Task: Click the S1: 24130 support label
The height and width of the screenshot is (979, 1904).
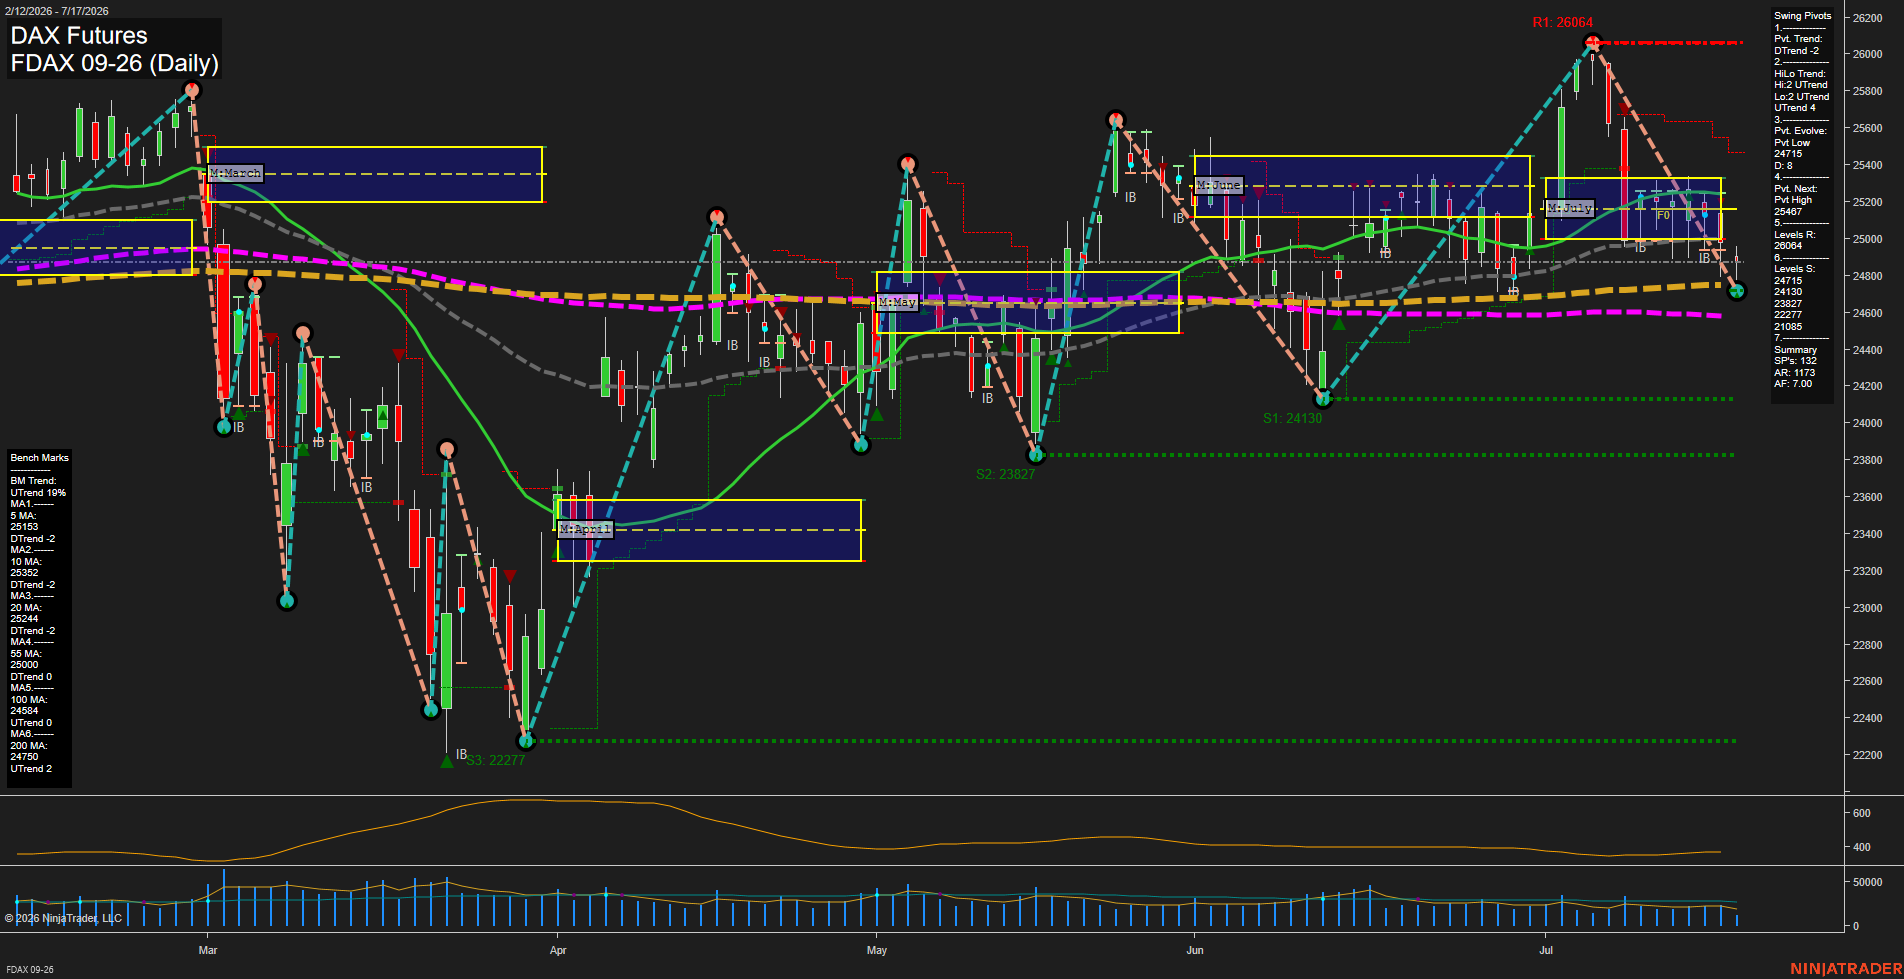Action: coord(1292,418)
